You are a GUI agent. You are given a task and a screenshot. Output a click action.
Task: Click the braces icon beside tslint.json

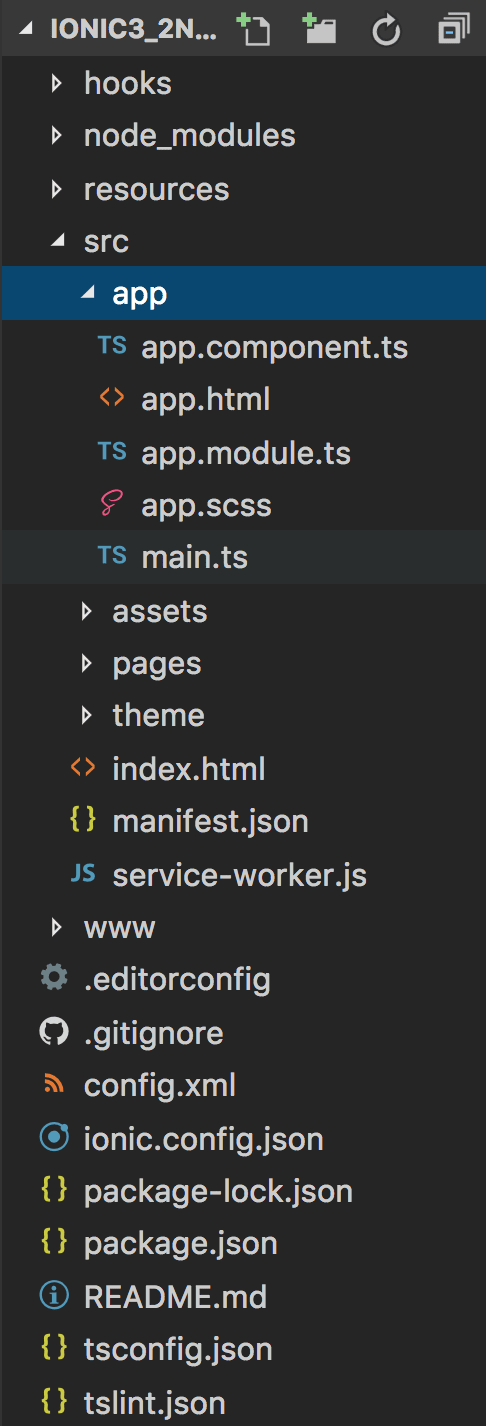[x=54, y=1401]
